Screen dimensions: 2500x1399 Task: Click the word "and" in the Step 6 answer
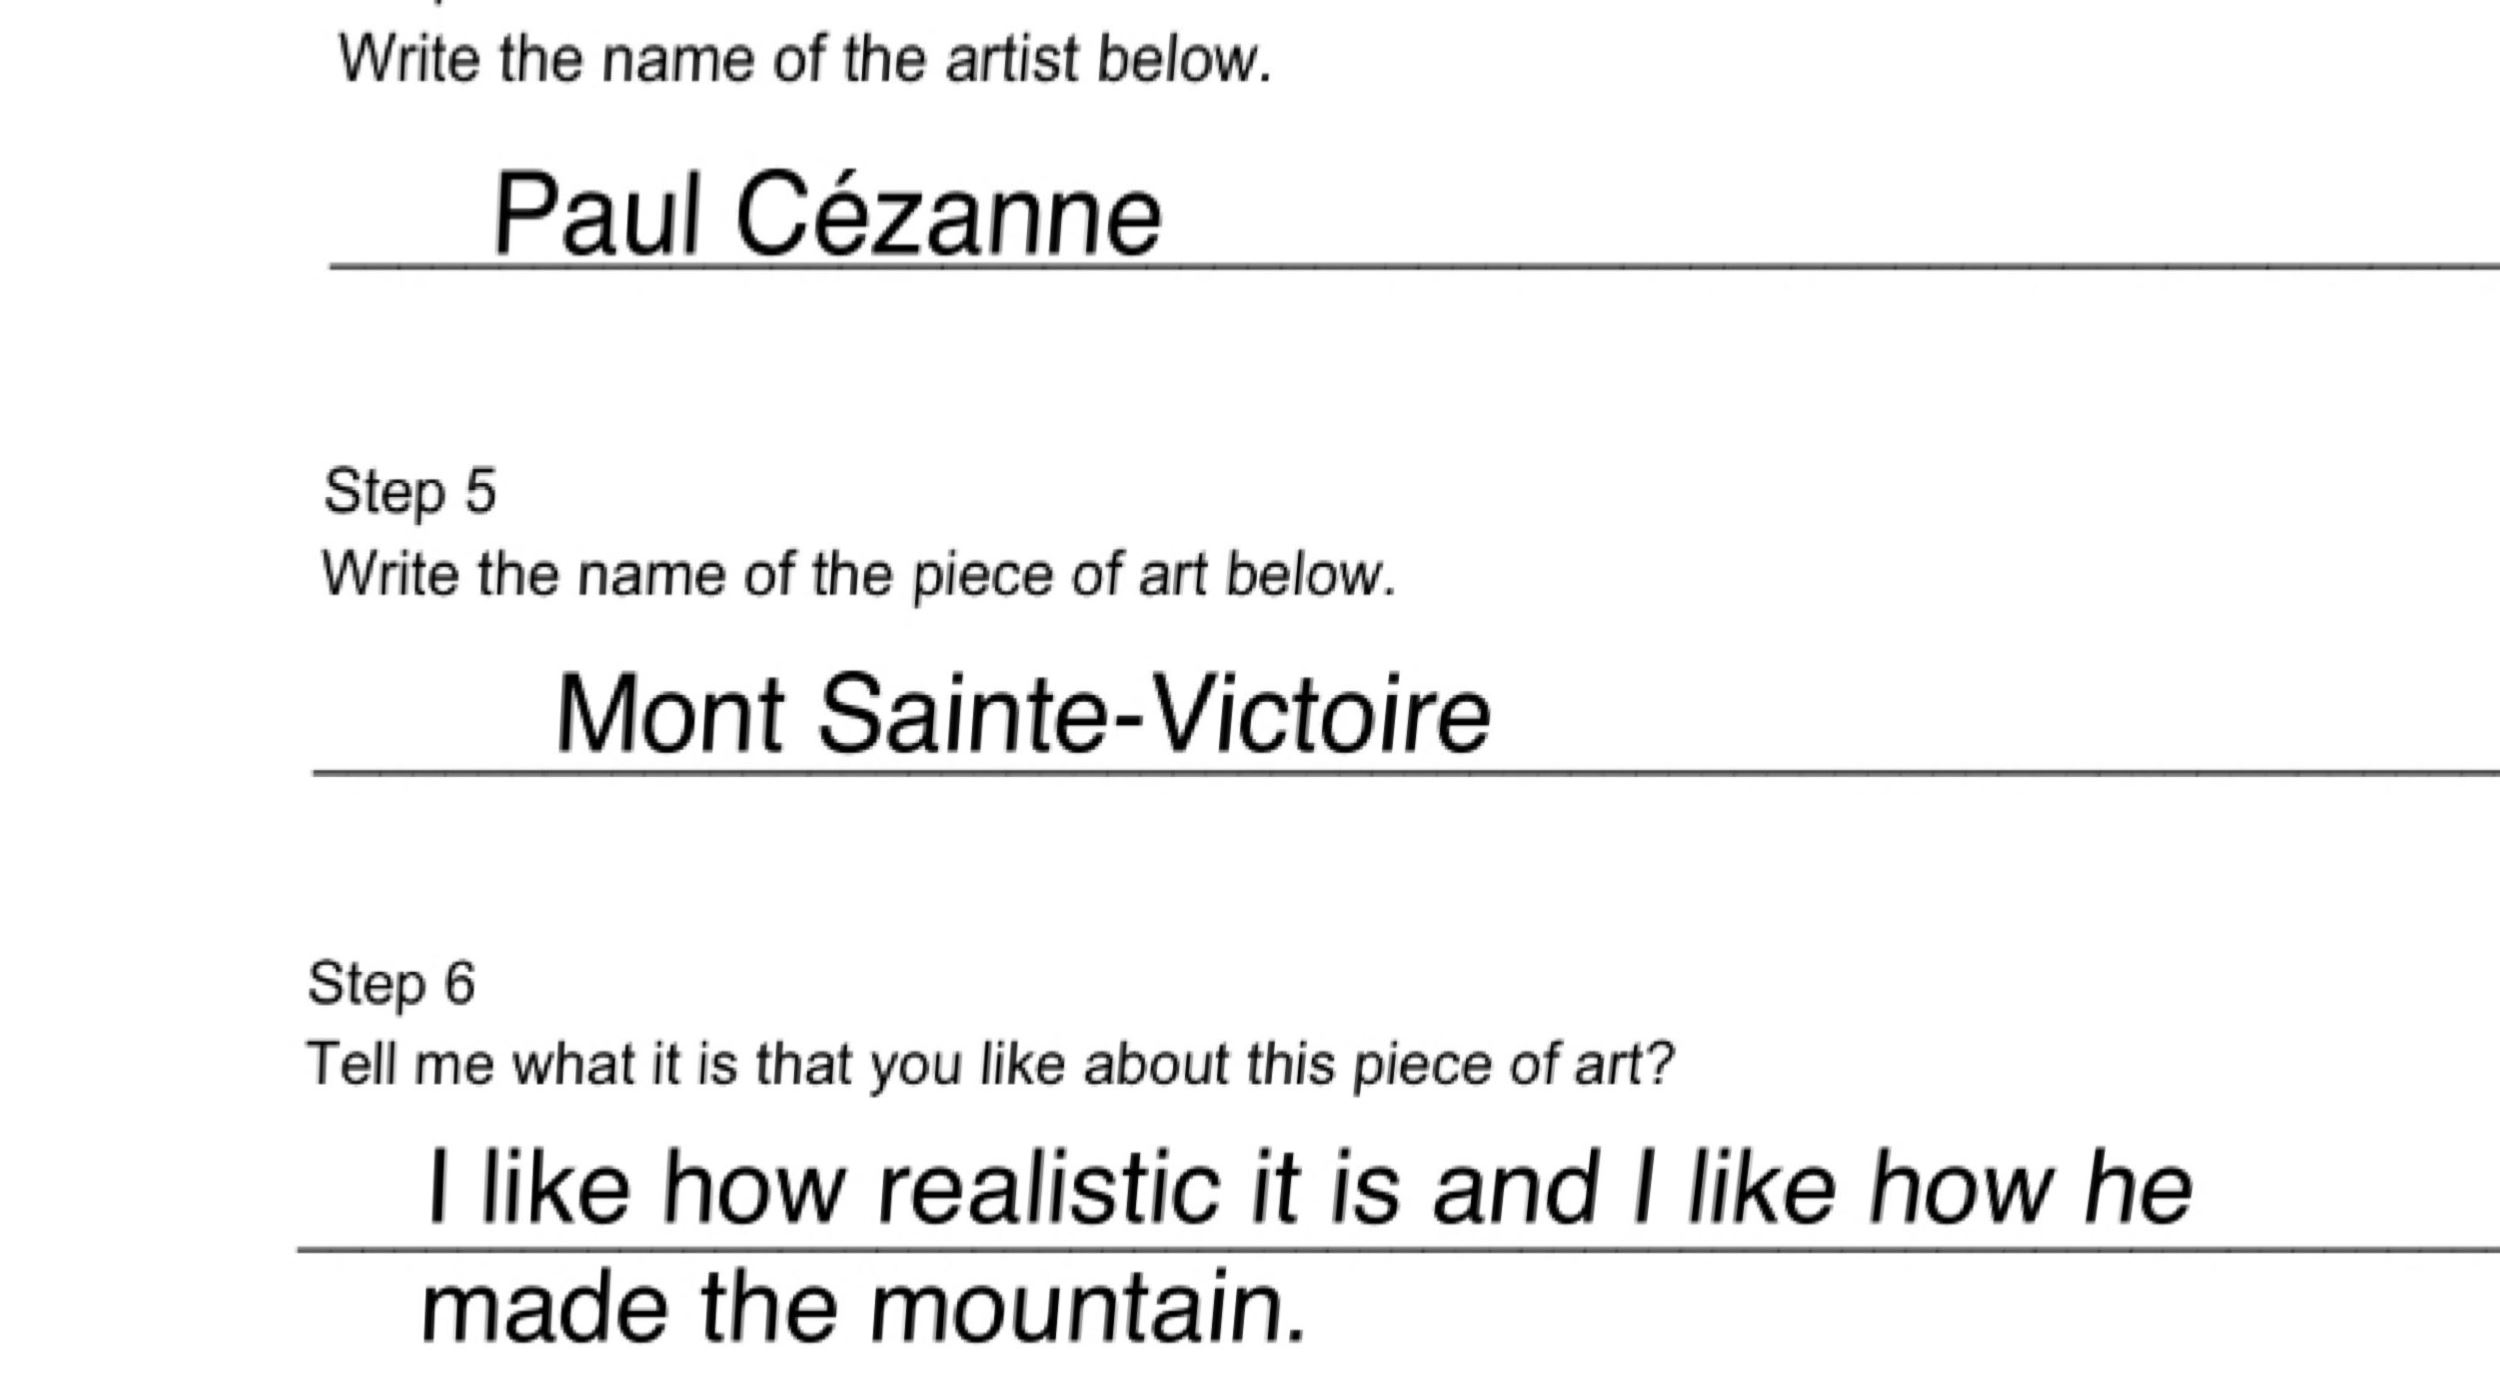click(x=1515, y=1187)
